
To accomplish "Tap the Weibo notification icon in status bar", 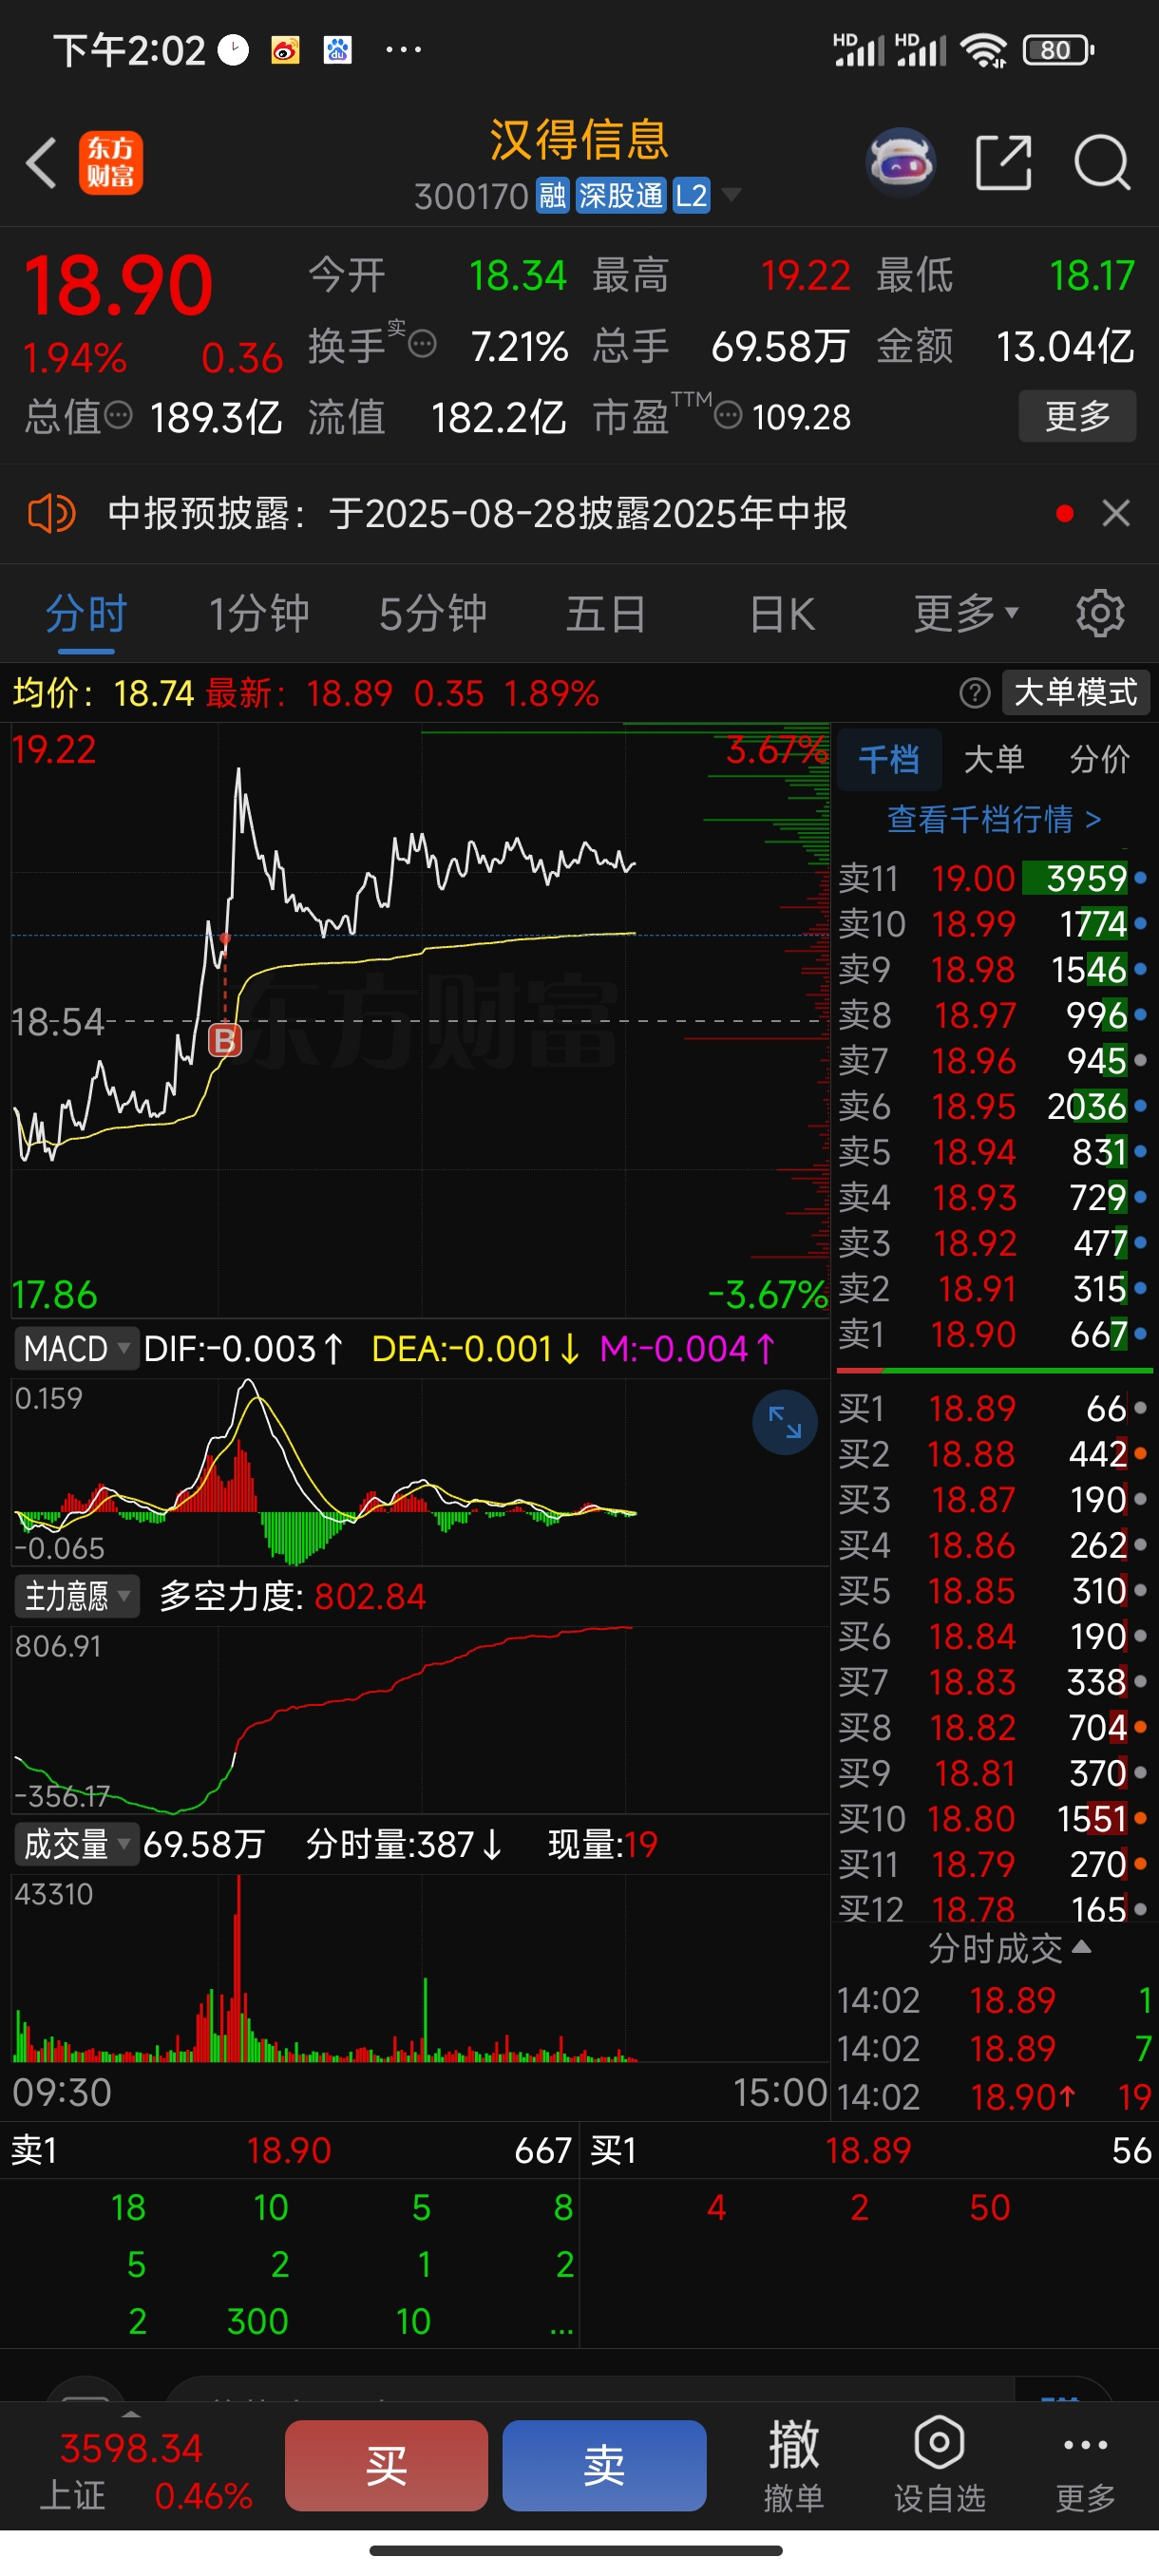I will [286, 50].
